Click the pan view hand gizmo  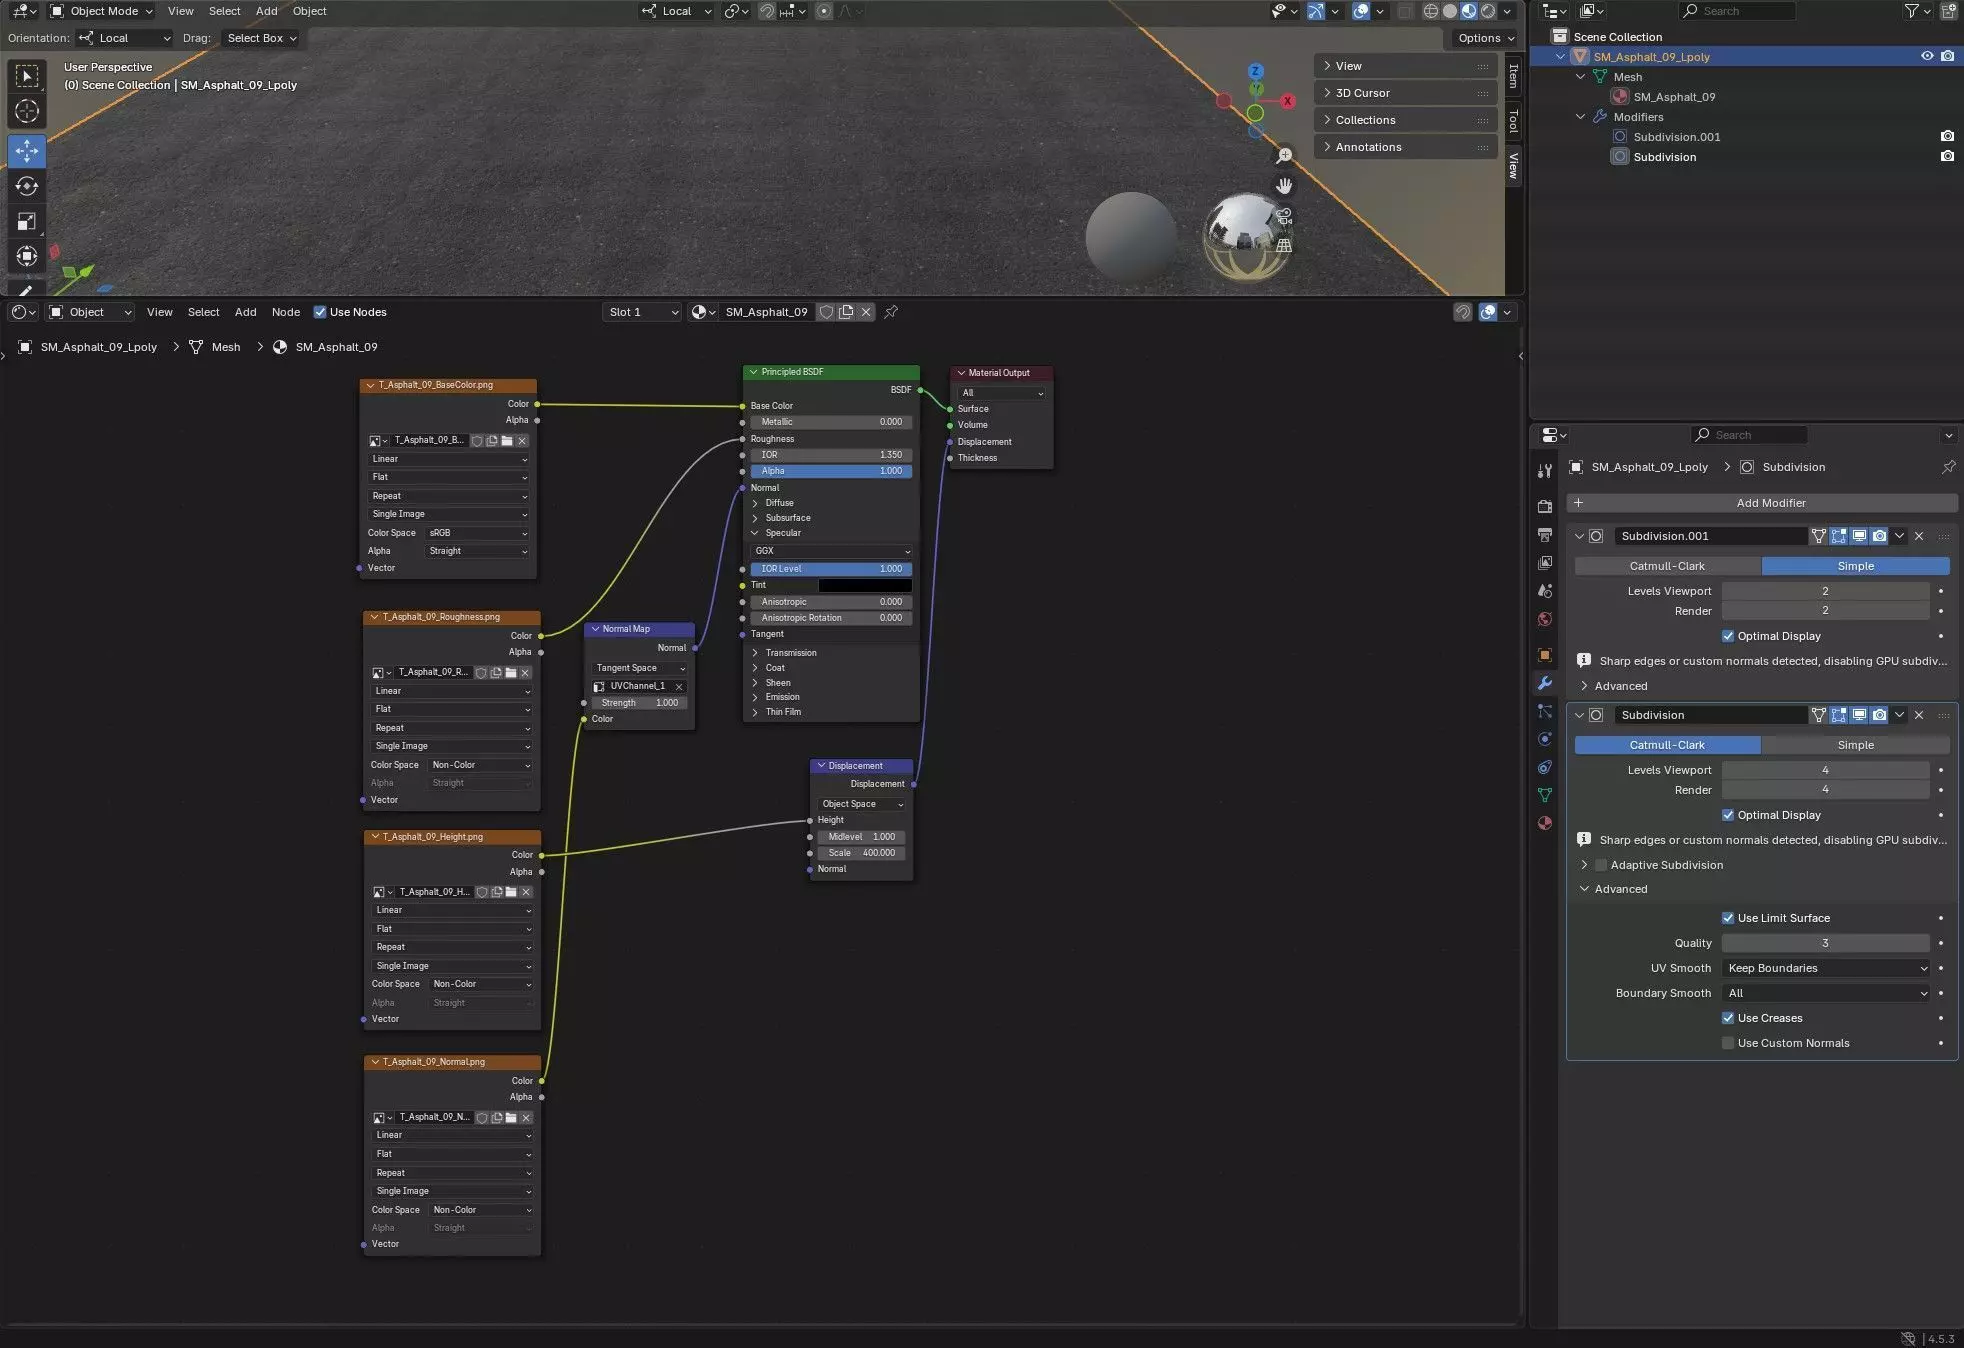(x=1284, y=186)
